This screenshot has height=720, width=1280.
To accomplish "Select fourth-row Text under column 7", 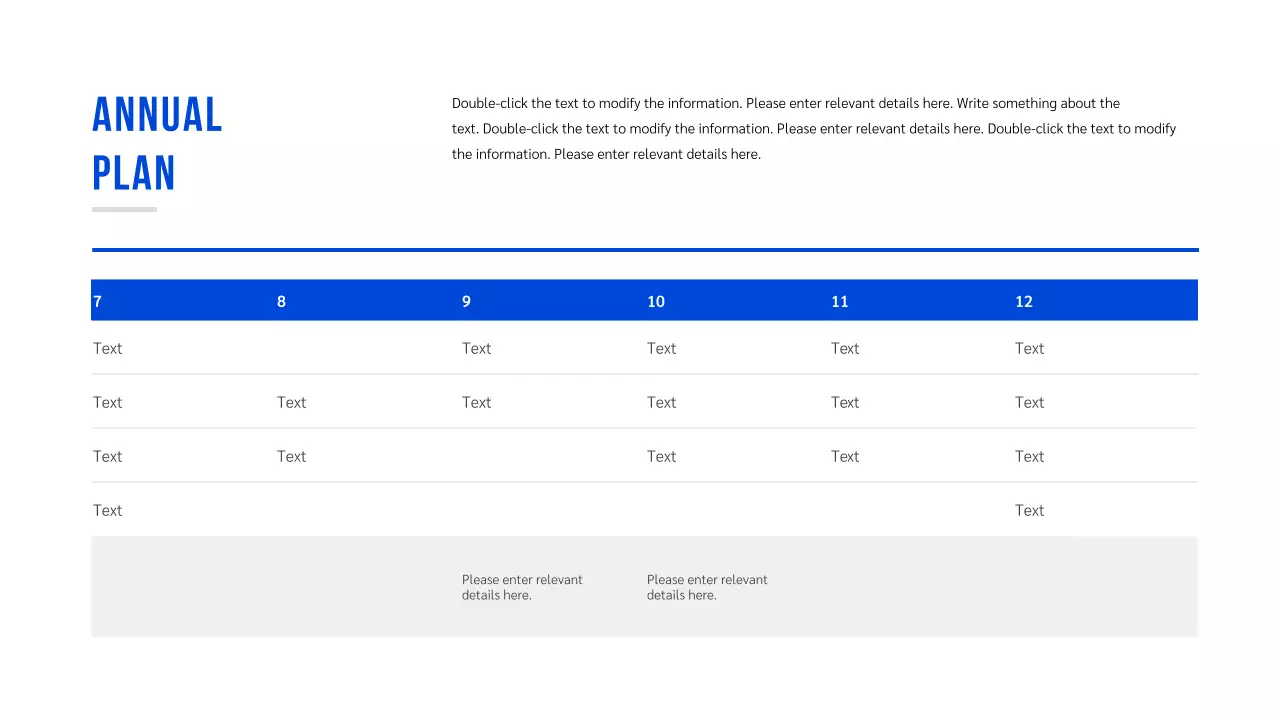I will (107, 511).
